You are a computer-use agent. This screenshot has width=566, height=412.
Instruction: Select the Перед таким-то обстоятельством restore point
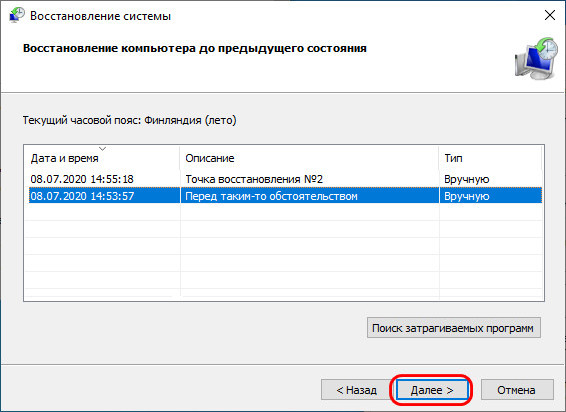click(x=271, y=196)
